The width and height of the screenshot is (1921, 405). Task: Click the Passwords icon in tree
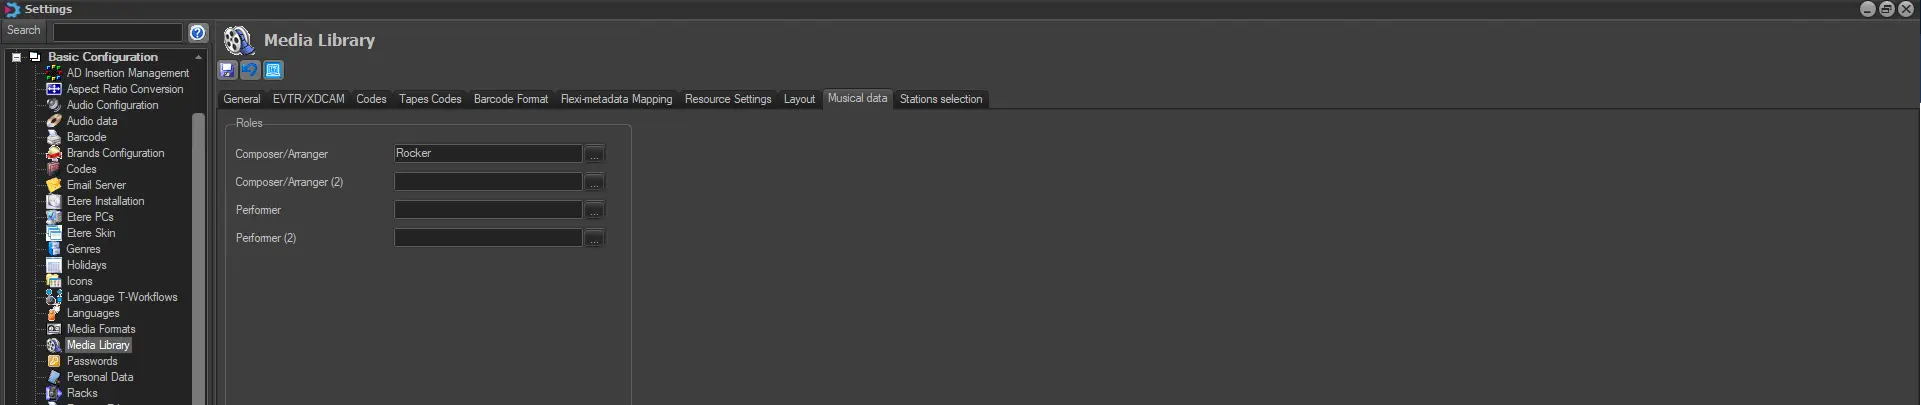[x=54, y=361]
